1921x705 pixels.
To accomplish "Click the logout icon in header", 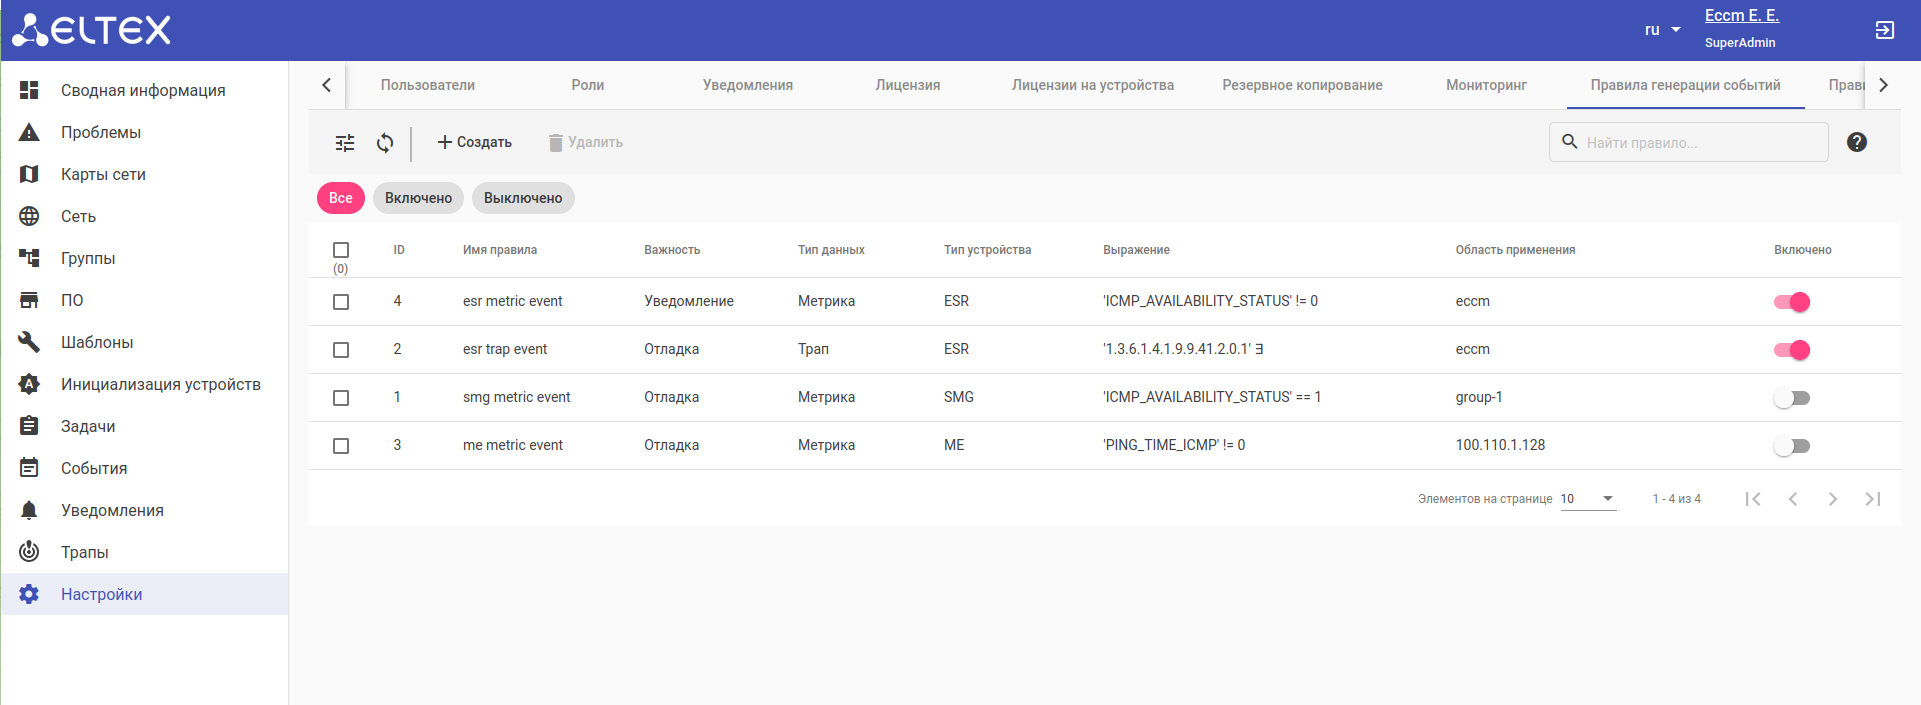I will 1884,30.
